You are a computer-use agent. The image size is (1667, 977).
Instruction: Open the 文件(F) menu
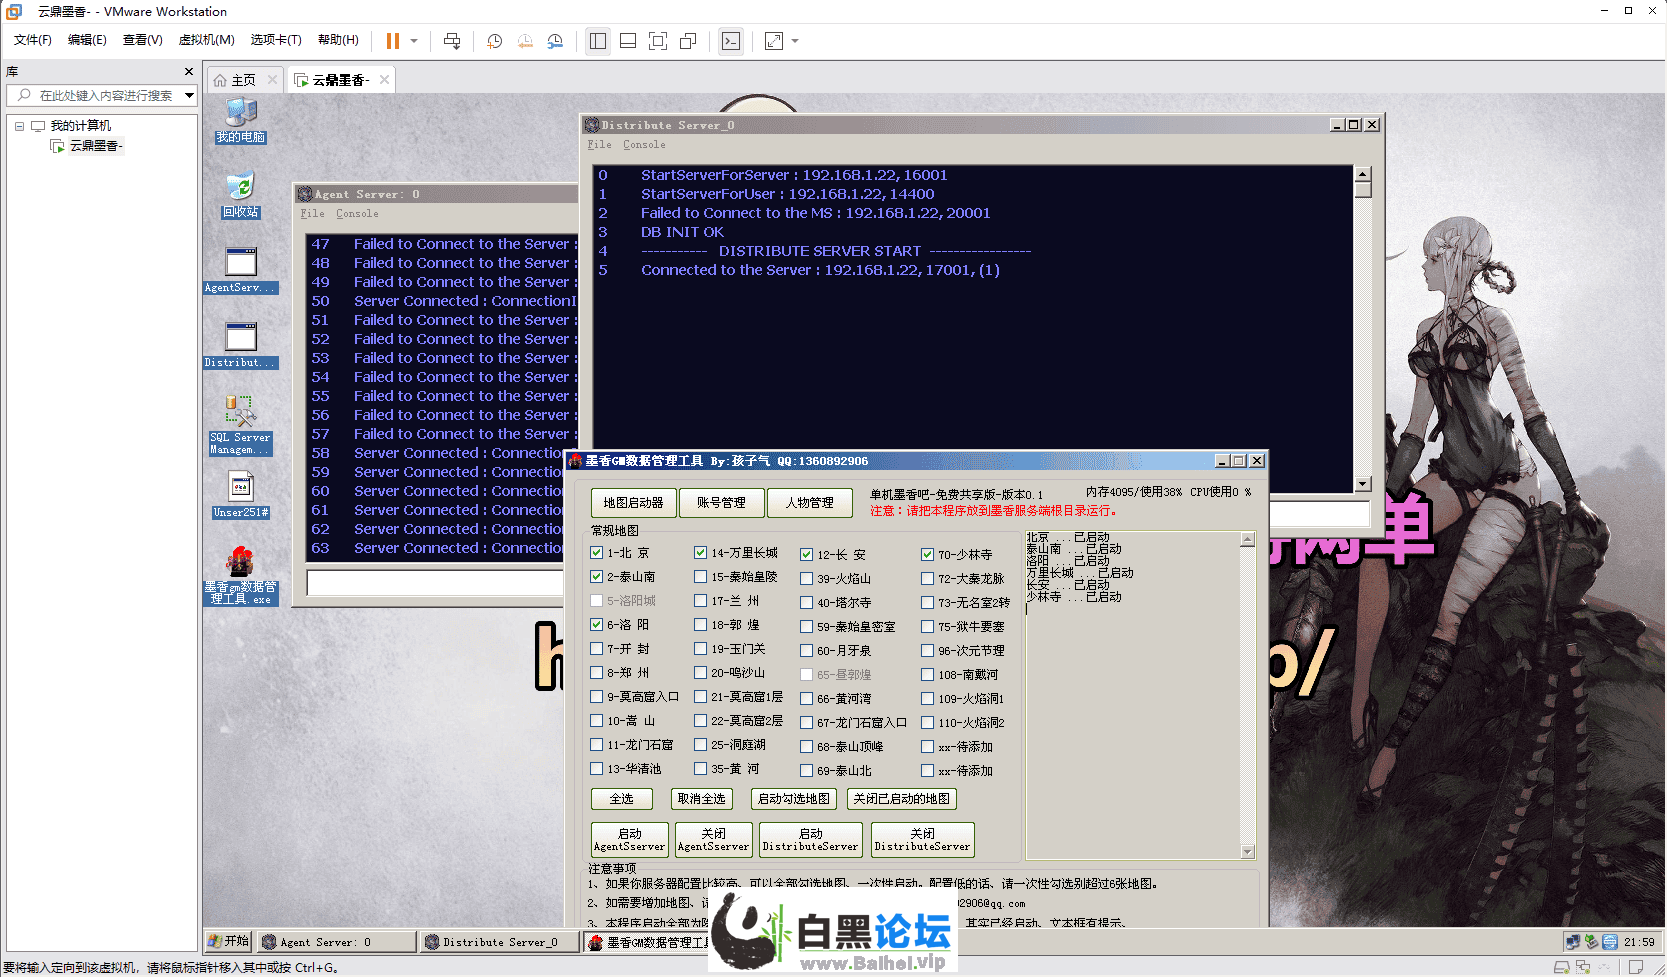click(x=33, y=40)
